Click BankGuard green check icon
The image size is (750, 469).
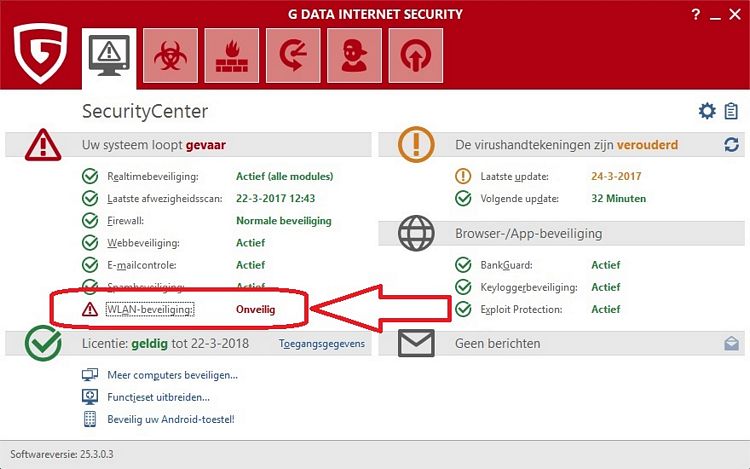463,265
